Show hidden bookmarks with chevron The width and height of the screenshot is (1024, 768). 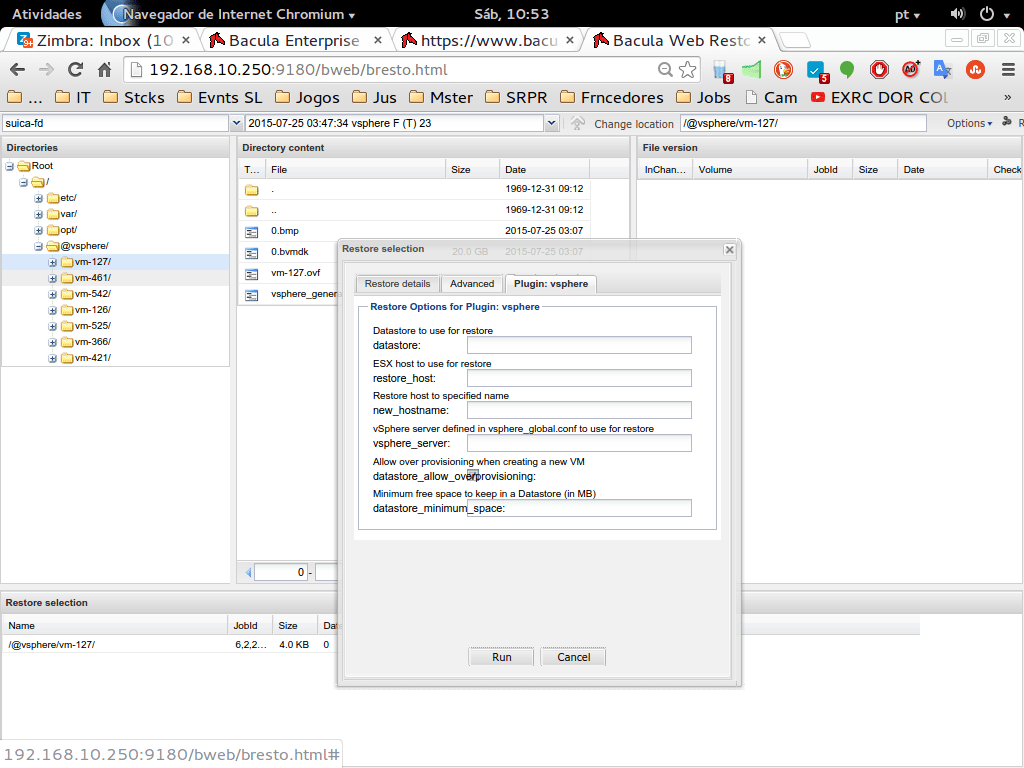(1008, 97)
